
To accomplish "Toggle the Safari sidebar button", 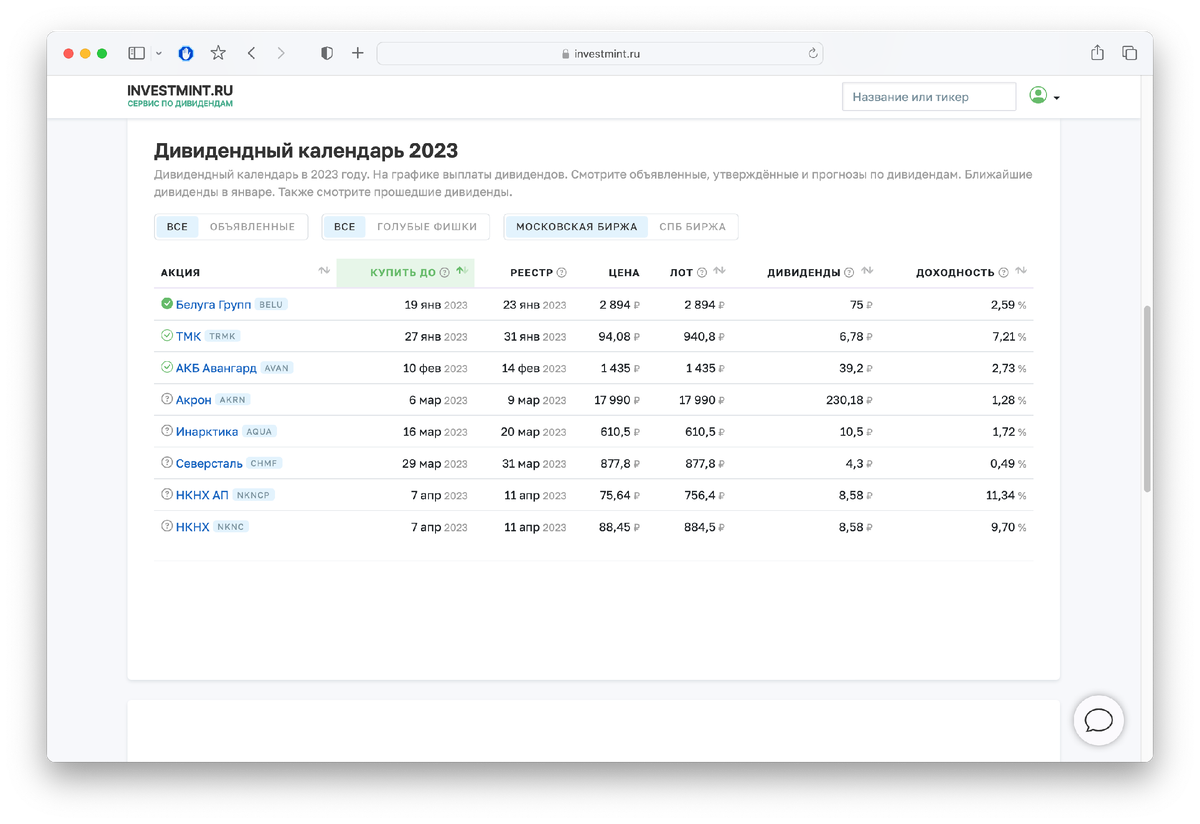I will tap(137, 53).
